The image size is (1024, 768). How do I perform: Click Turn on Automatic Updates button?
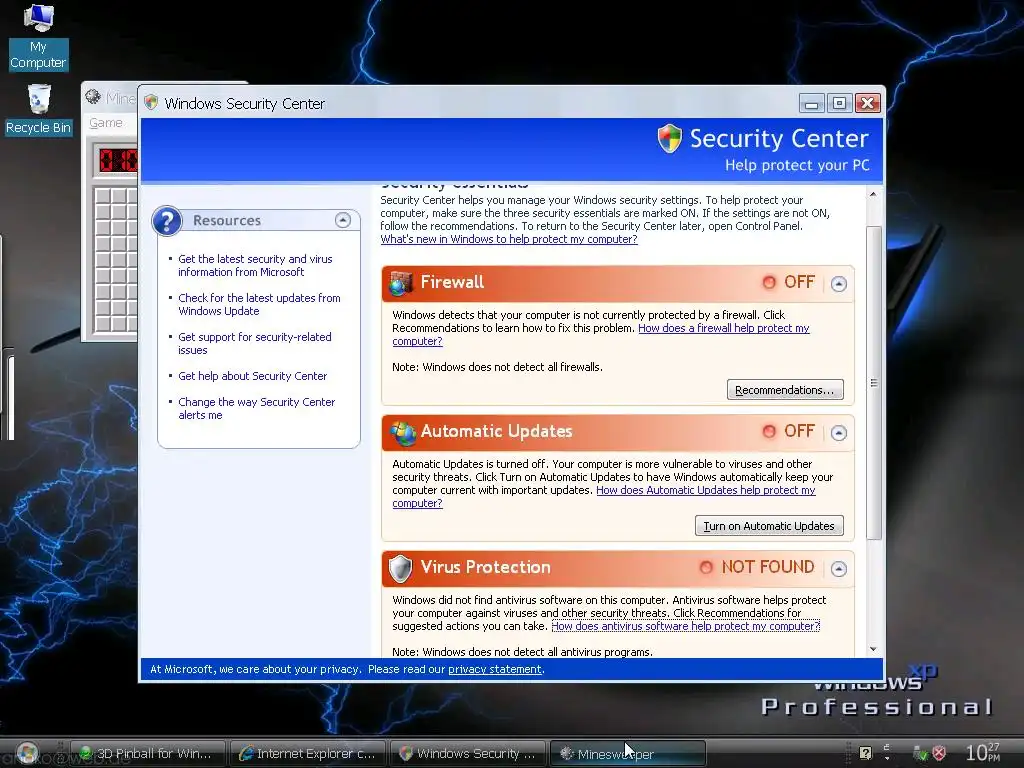point(769,526)
